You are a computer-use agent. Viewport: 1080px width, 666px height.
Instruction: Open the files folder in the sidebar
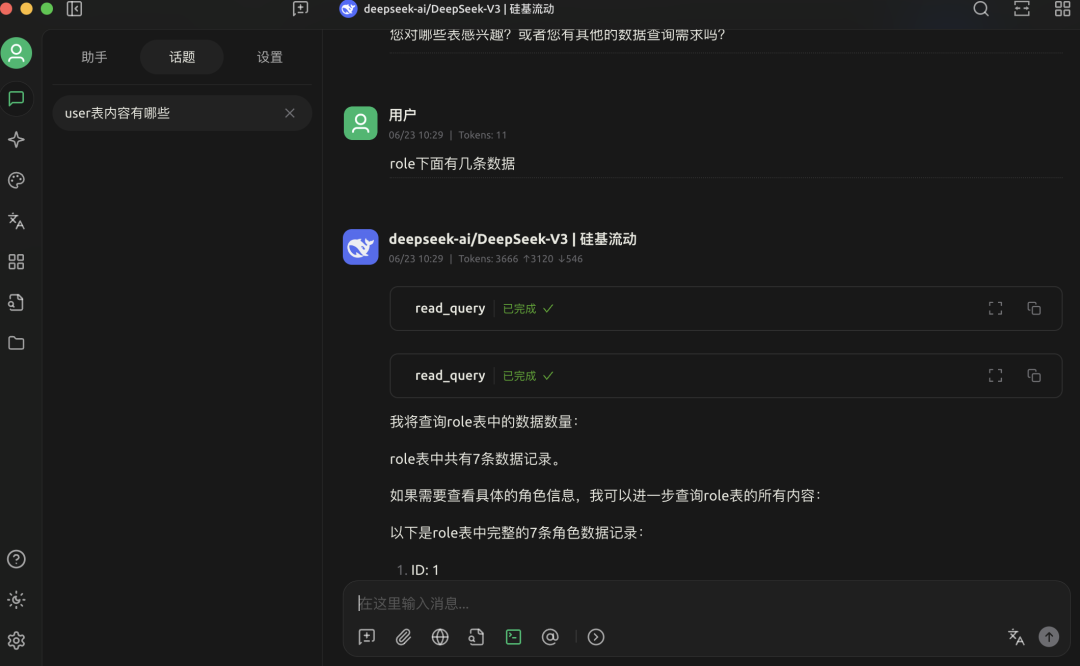[16, 343]
